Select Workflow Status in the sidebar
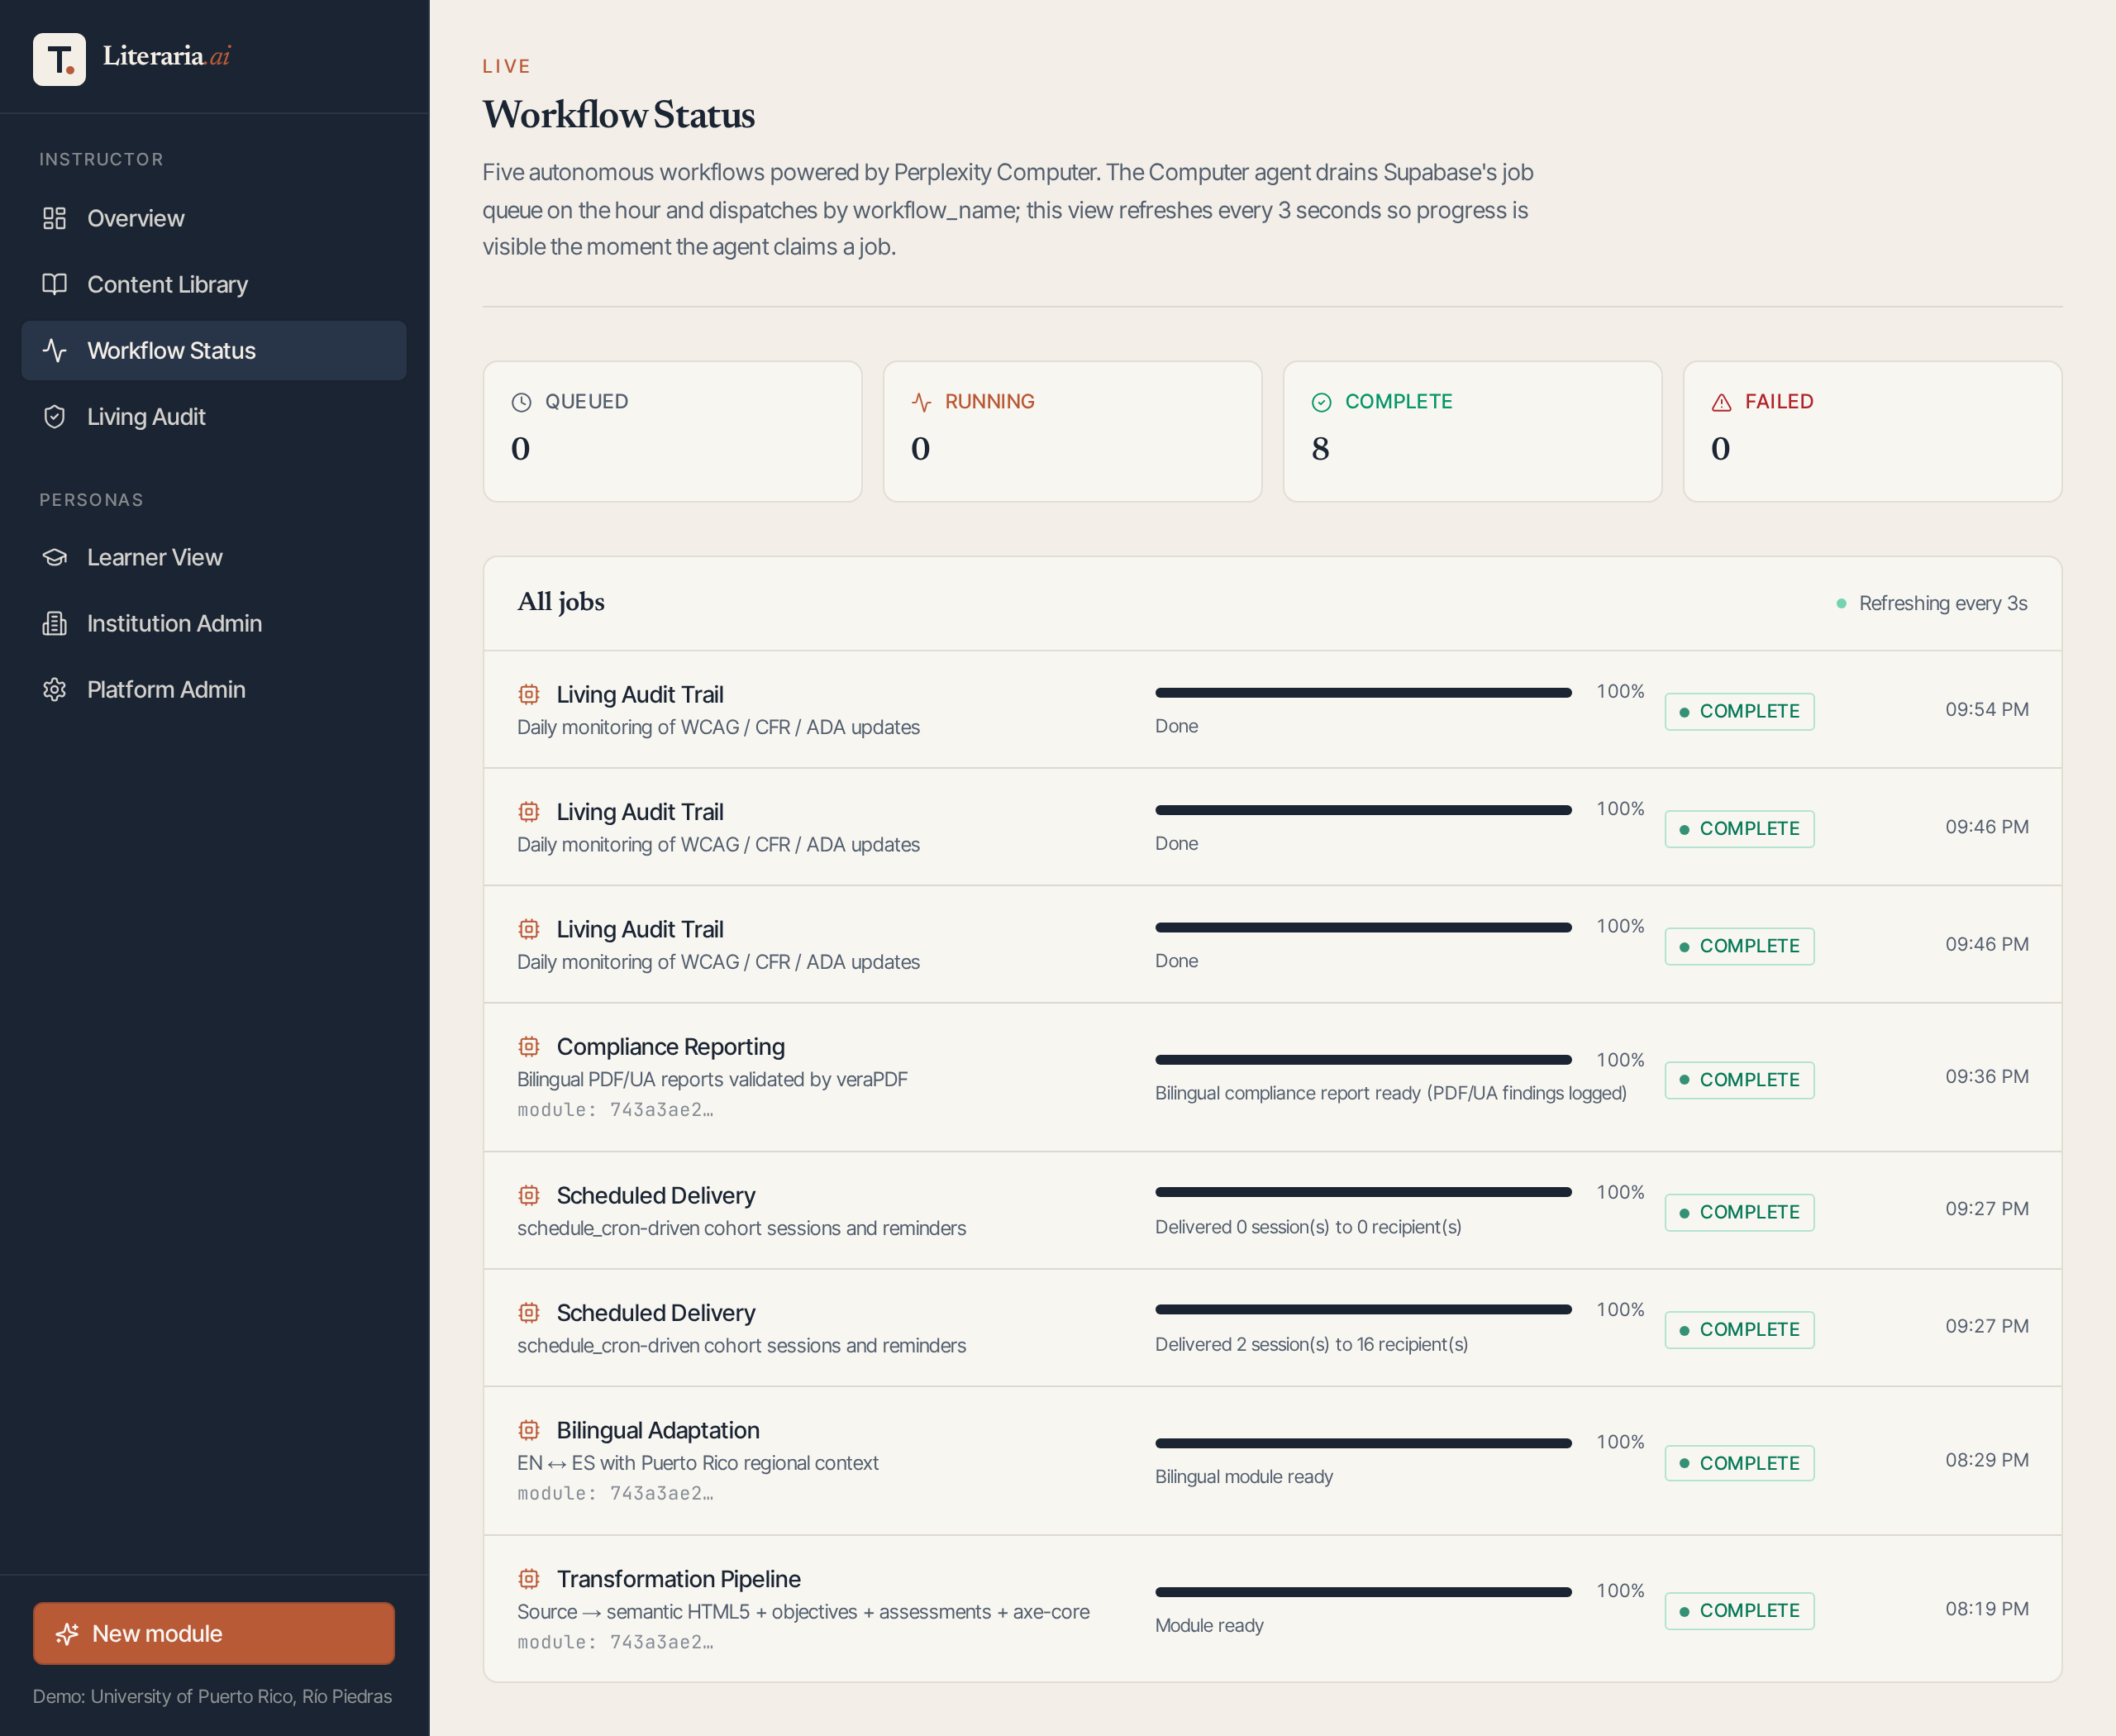This screenshot has height=1736, width=2116. tap(214, 350)
